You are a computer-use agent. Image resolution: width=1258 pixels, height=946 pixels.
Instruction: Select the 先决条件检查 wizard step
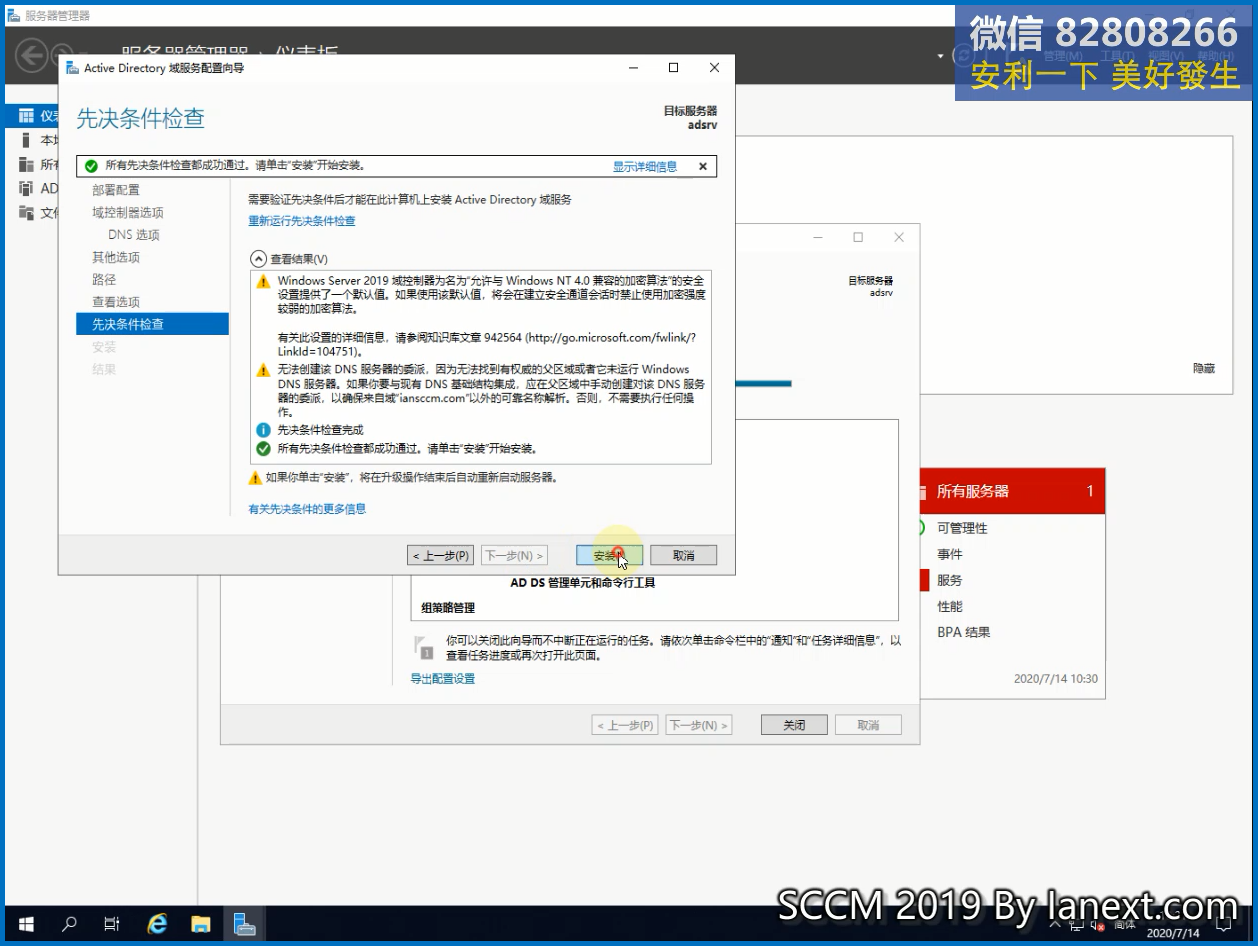152,324
